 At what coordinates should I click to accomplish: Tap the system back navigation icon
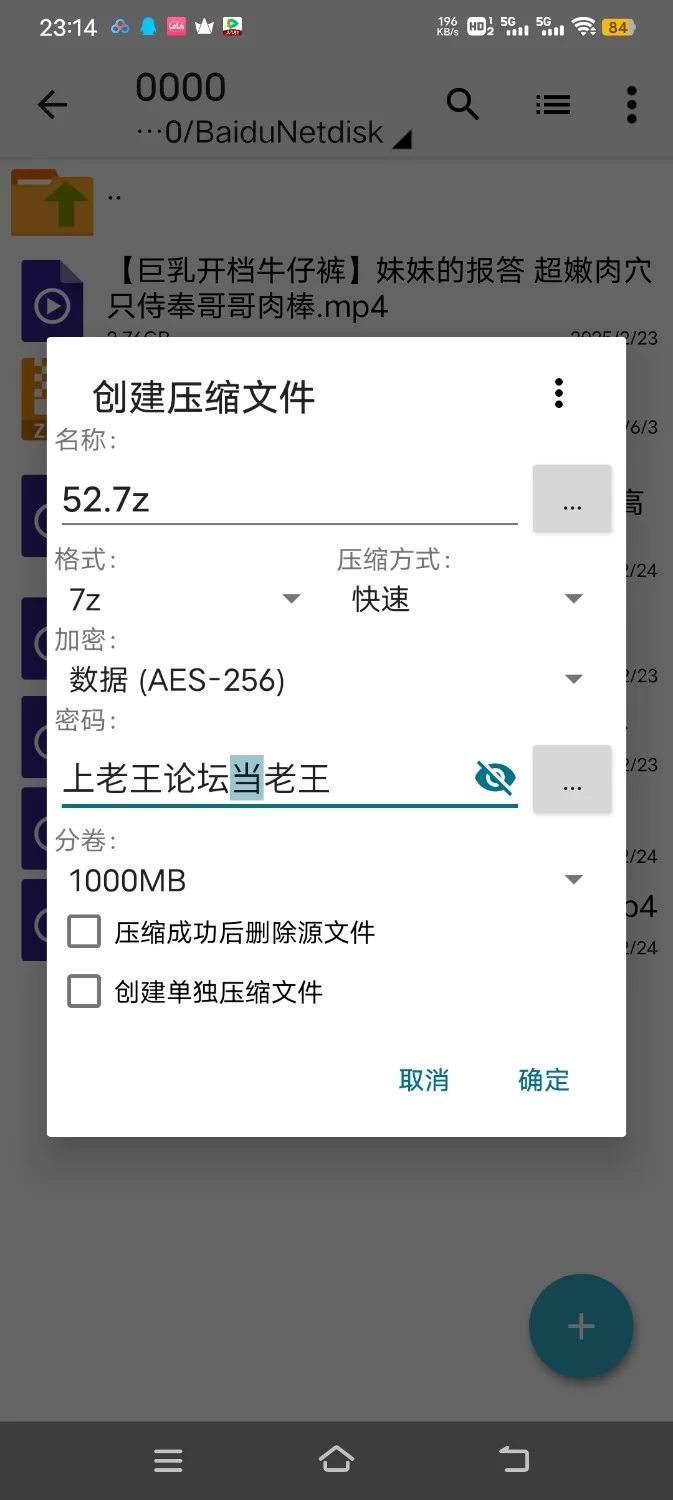click(514, 1460)
